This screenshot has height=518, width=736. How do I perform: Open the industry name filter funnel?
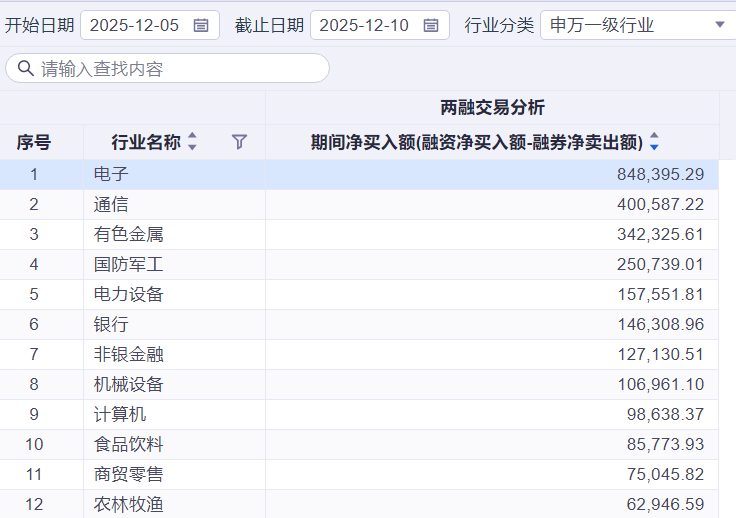239,142
